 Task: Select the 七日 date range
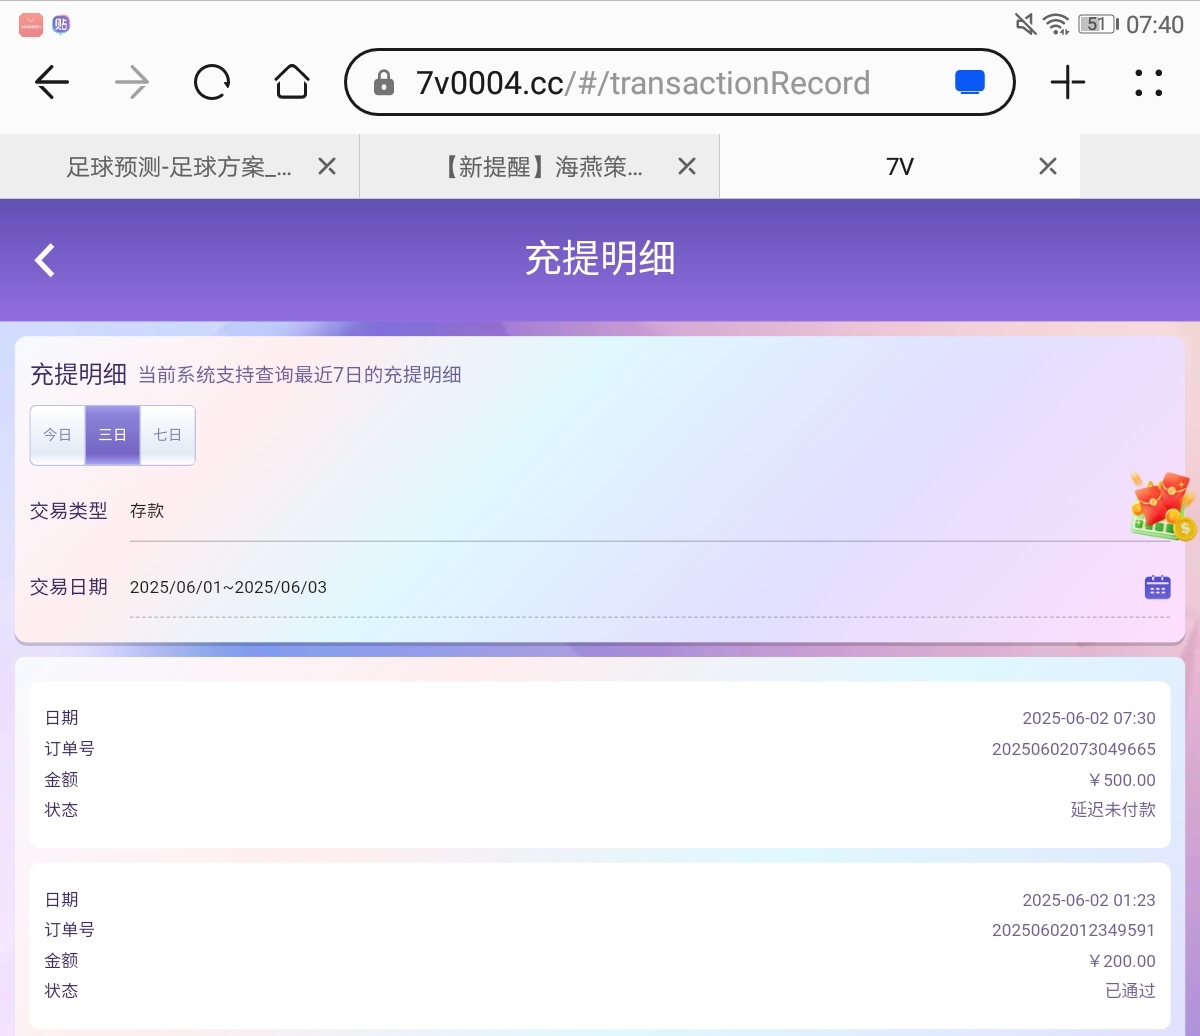tap(167, 435)
